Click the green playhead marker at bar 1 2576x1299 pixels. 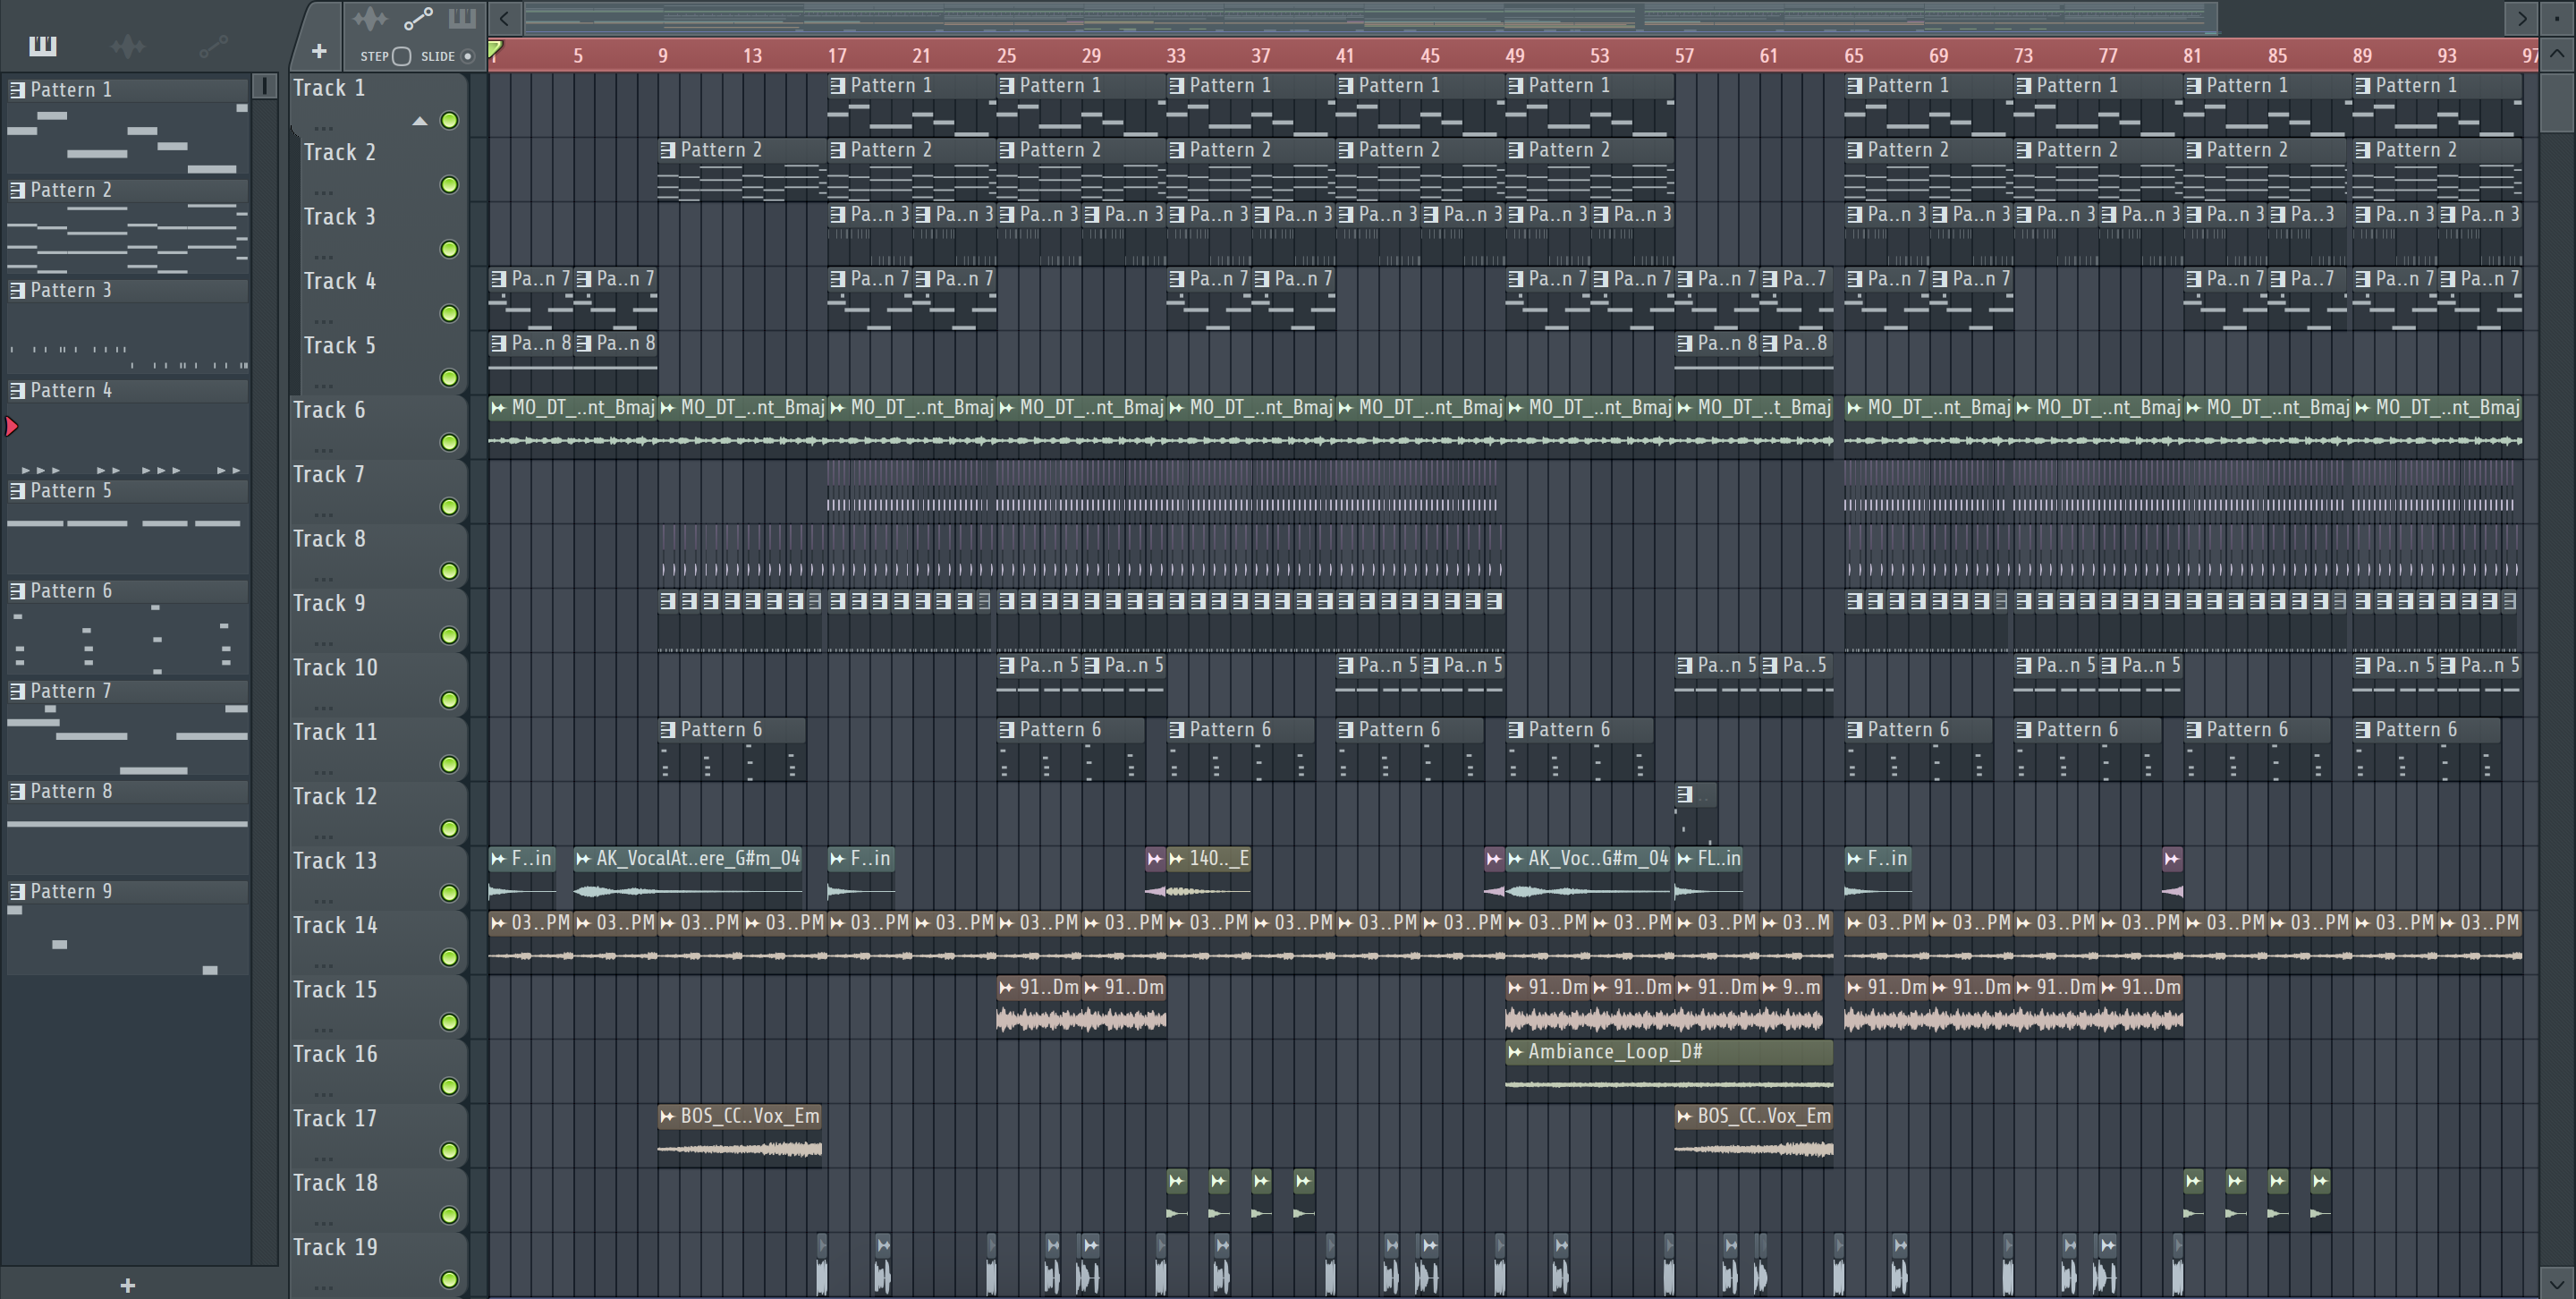click(x=495, y=48)
